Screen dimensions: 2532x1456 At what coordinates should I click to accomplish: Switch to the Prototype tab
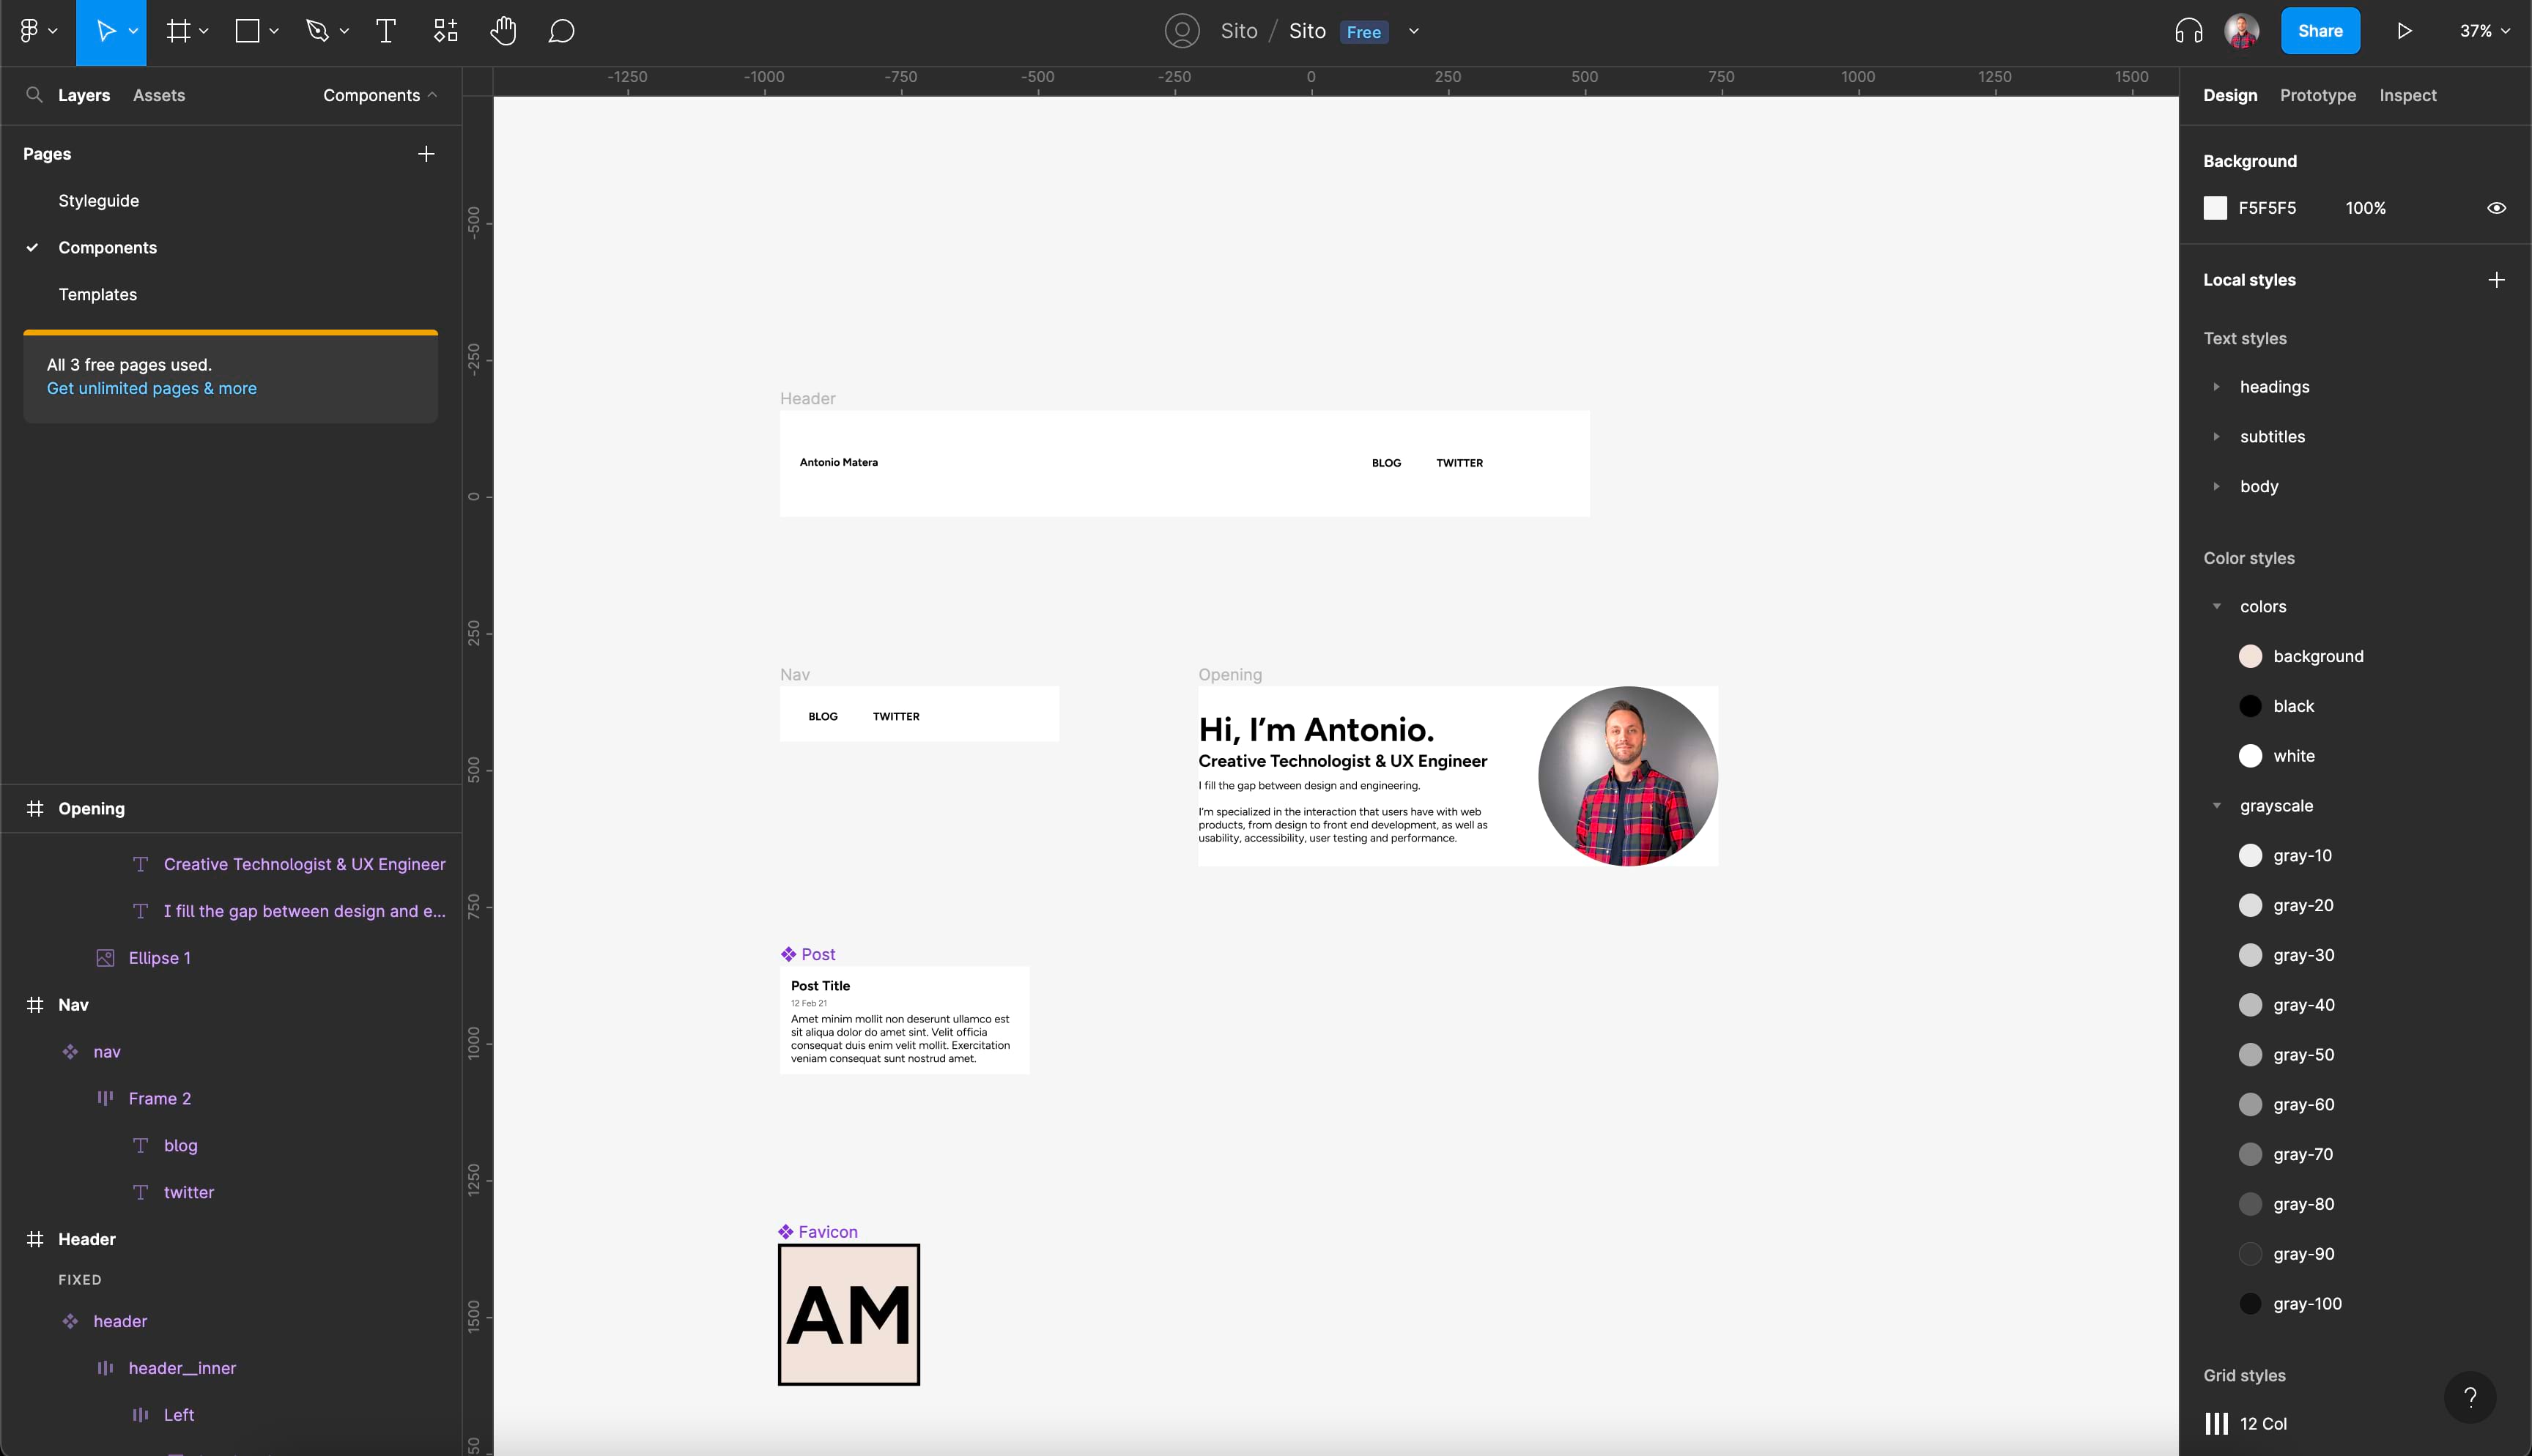2318,95
